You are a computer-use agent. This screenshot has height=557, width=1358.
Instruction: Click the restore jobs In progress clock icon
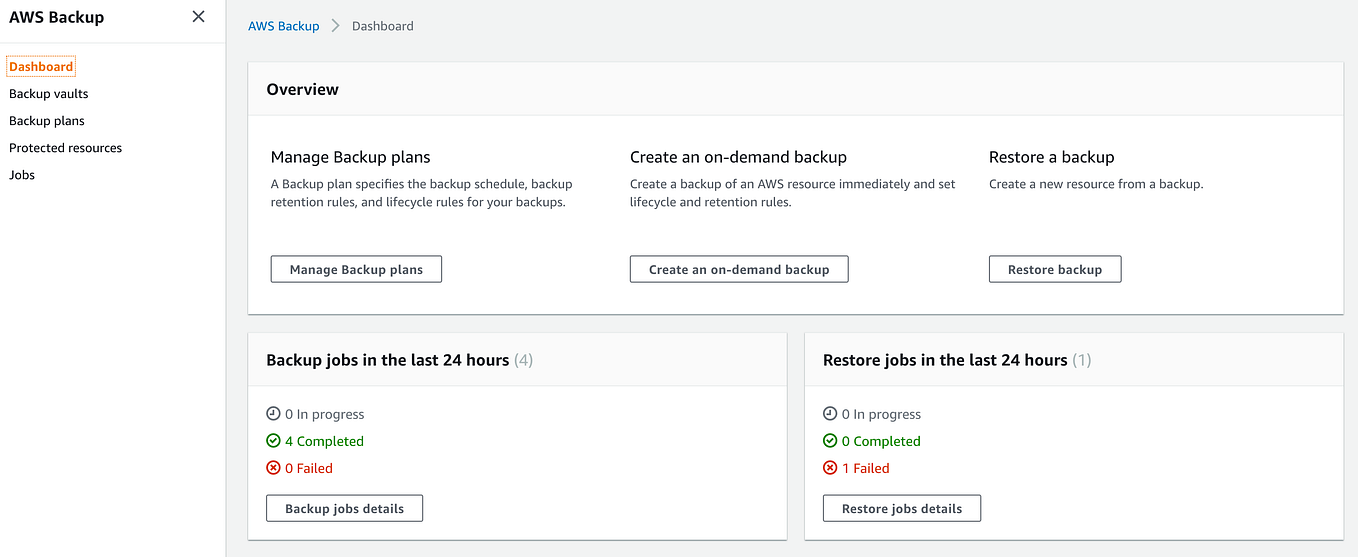[x=830, y=414]
